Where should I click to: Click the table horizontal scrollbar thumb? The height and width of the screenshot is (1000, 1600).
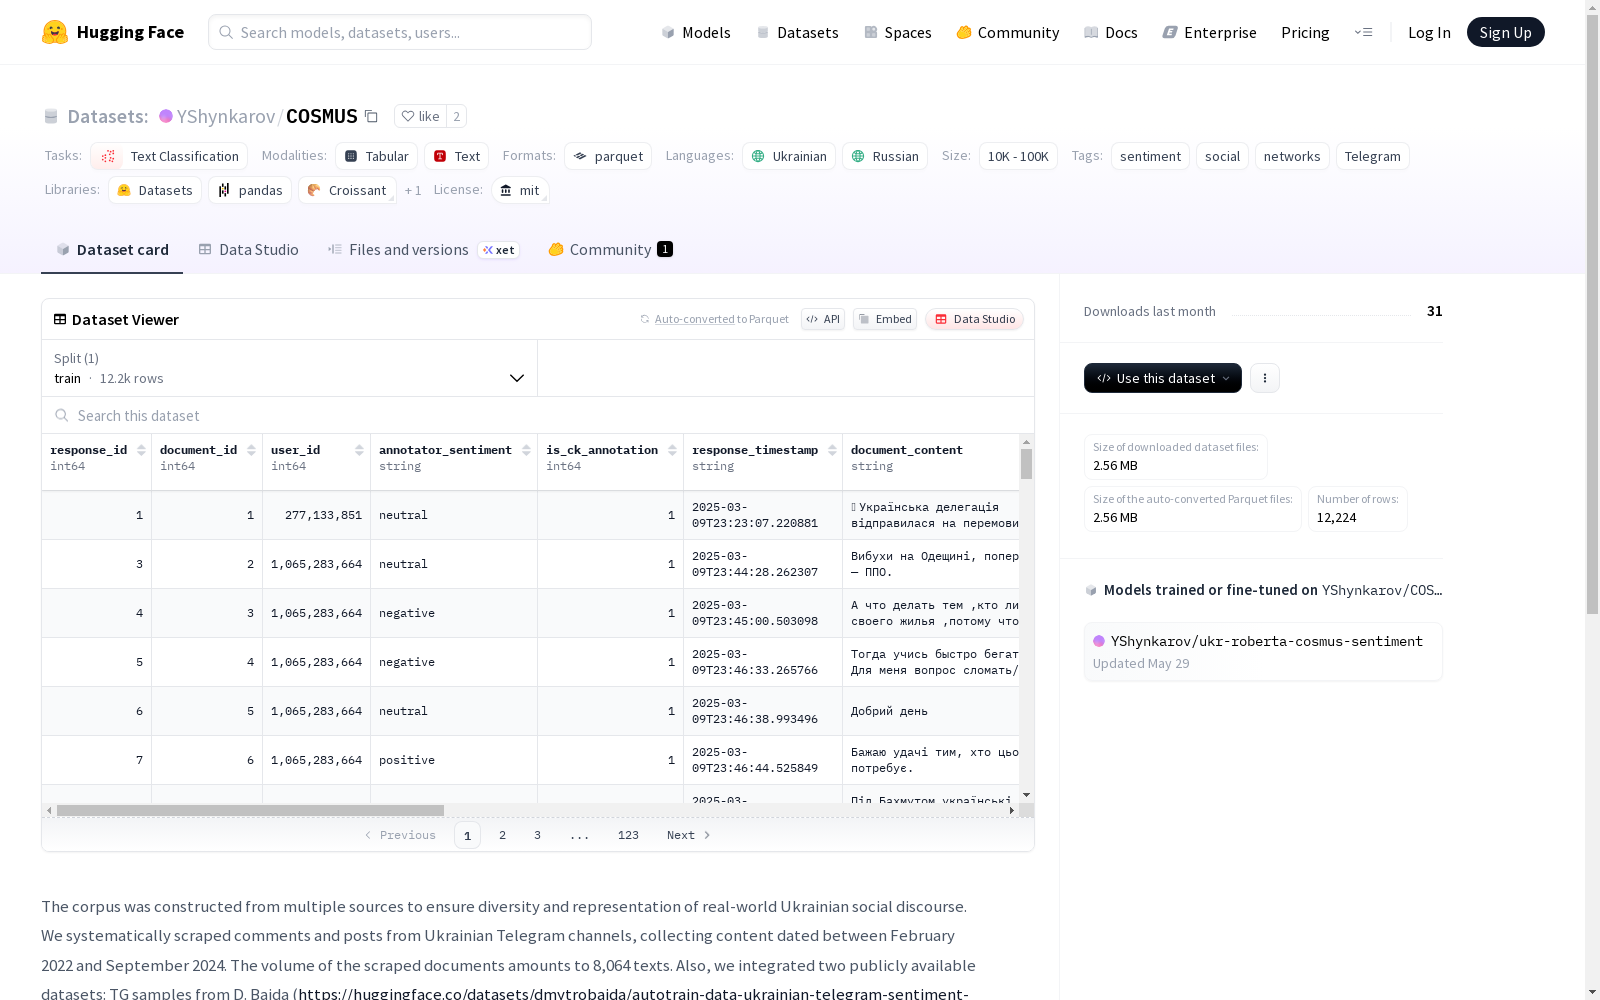coord(250,810)
